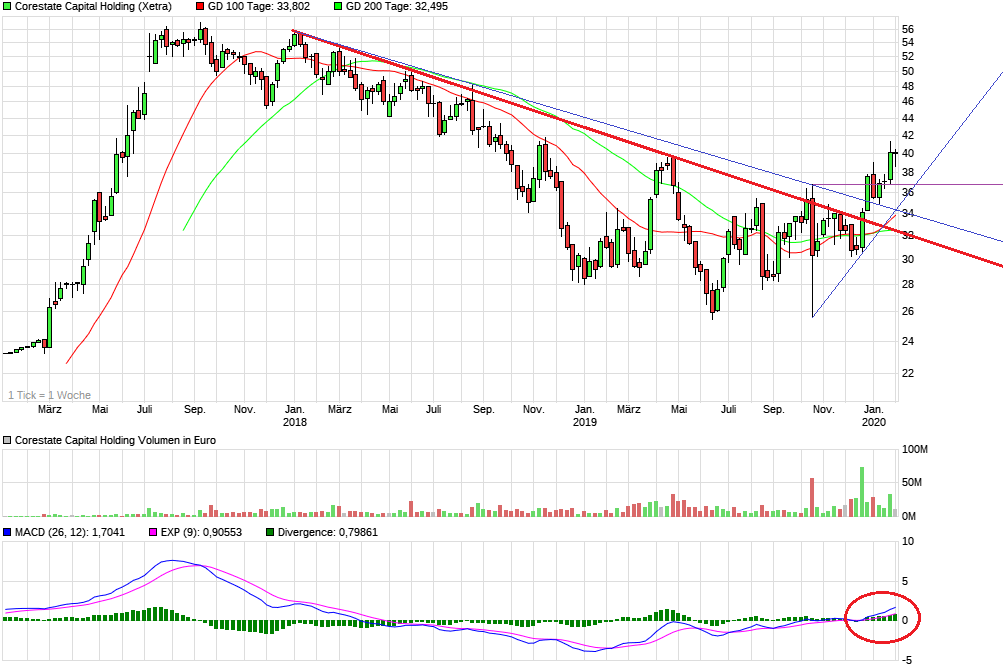
Task: Select the GD 200 Tage: 32,495 label
Action: (397, 6)
